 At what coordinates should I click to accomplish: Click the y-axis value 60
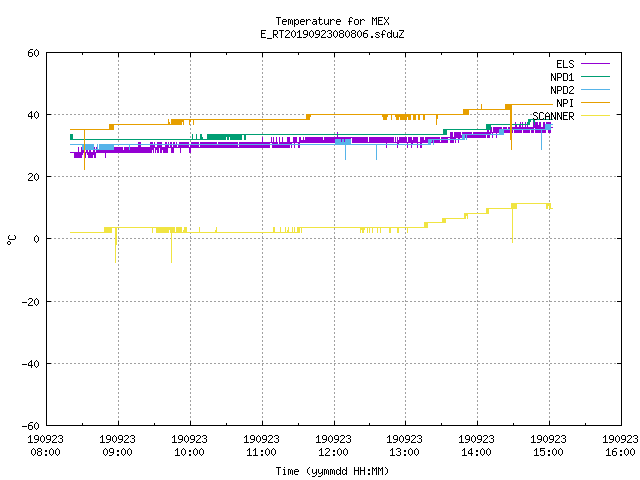[x=33, y=53]
